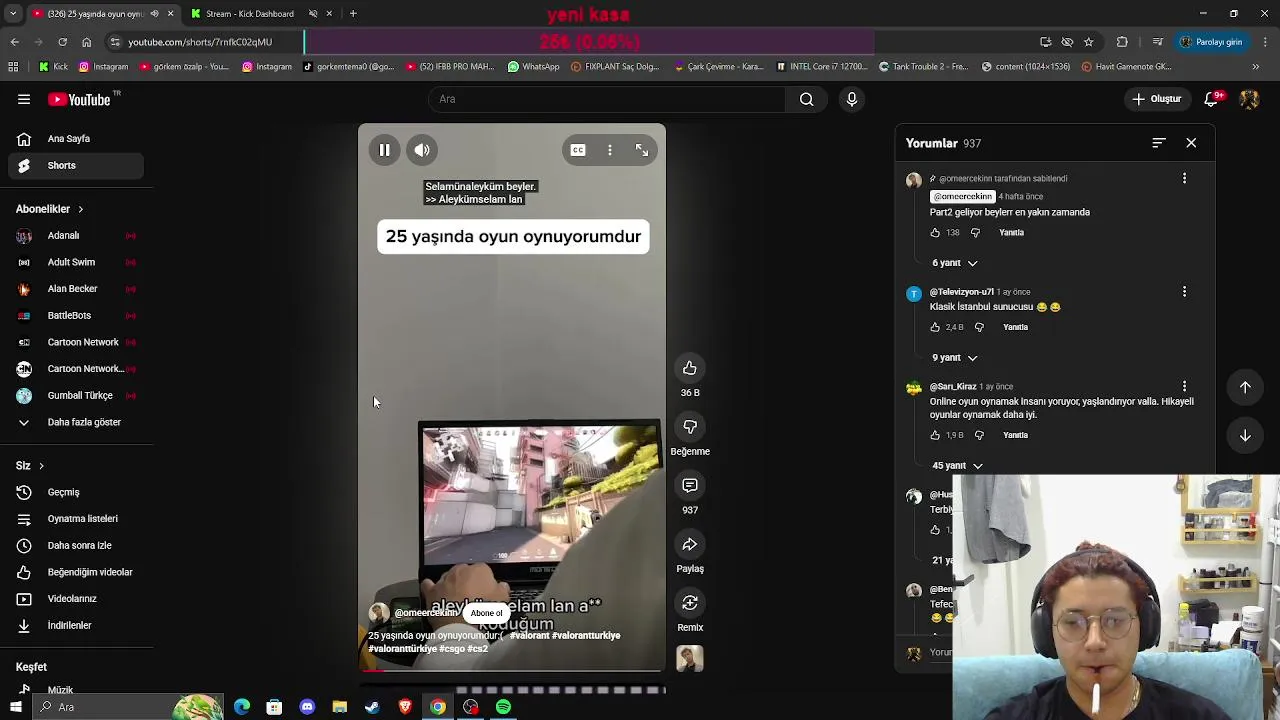The width and height of the screenshot is (1280, 720).
Task: Sort comments with the sort icon
Action: pos(1159,143)
